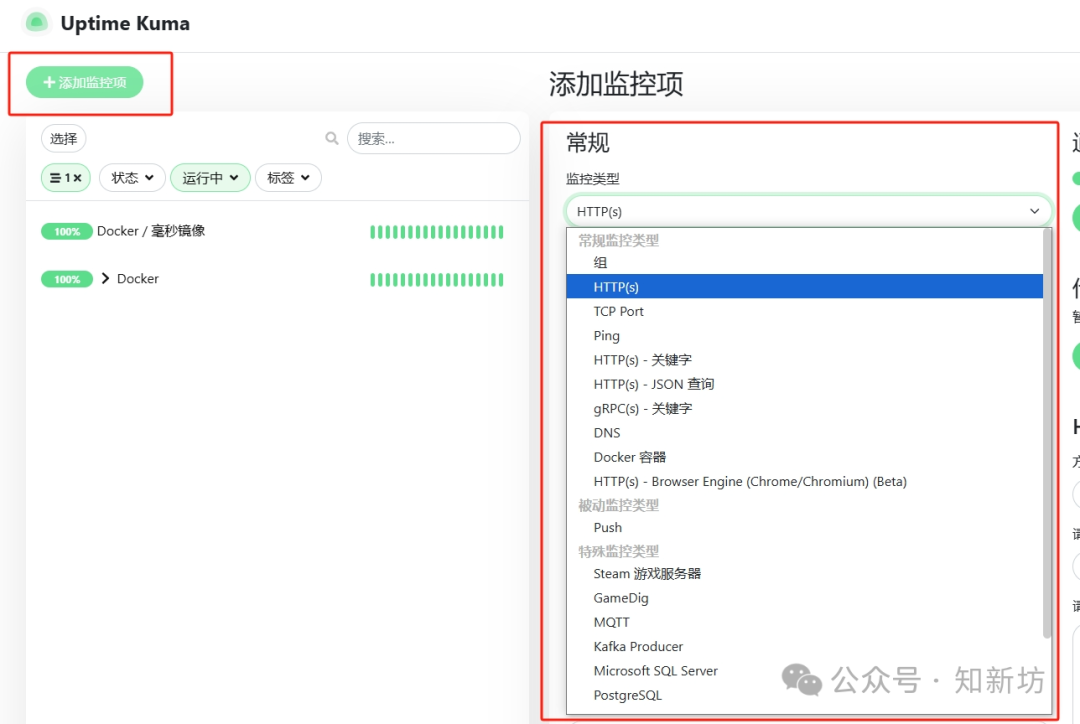Select HTTP(s) - Browser Engine (Beta) option
Screen dimensions: 1080x724
(804, 482)
